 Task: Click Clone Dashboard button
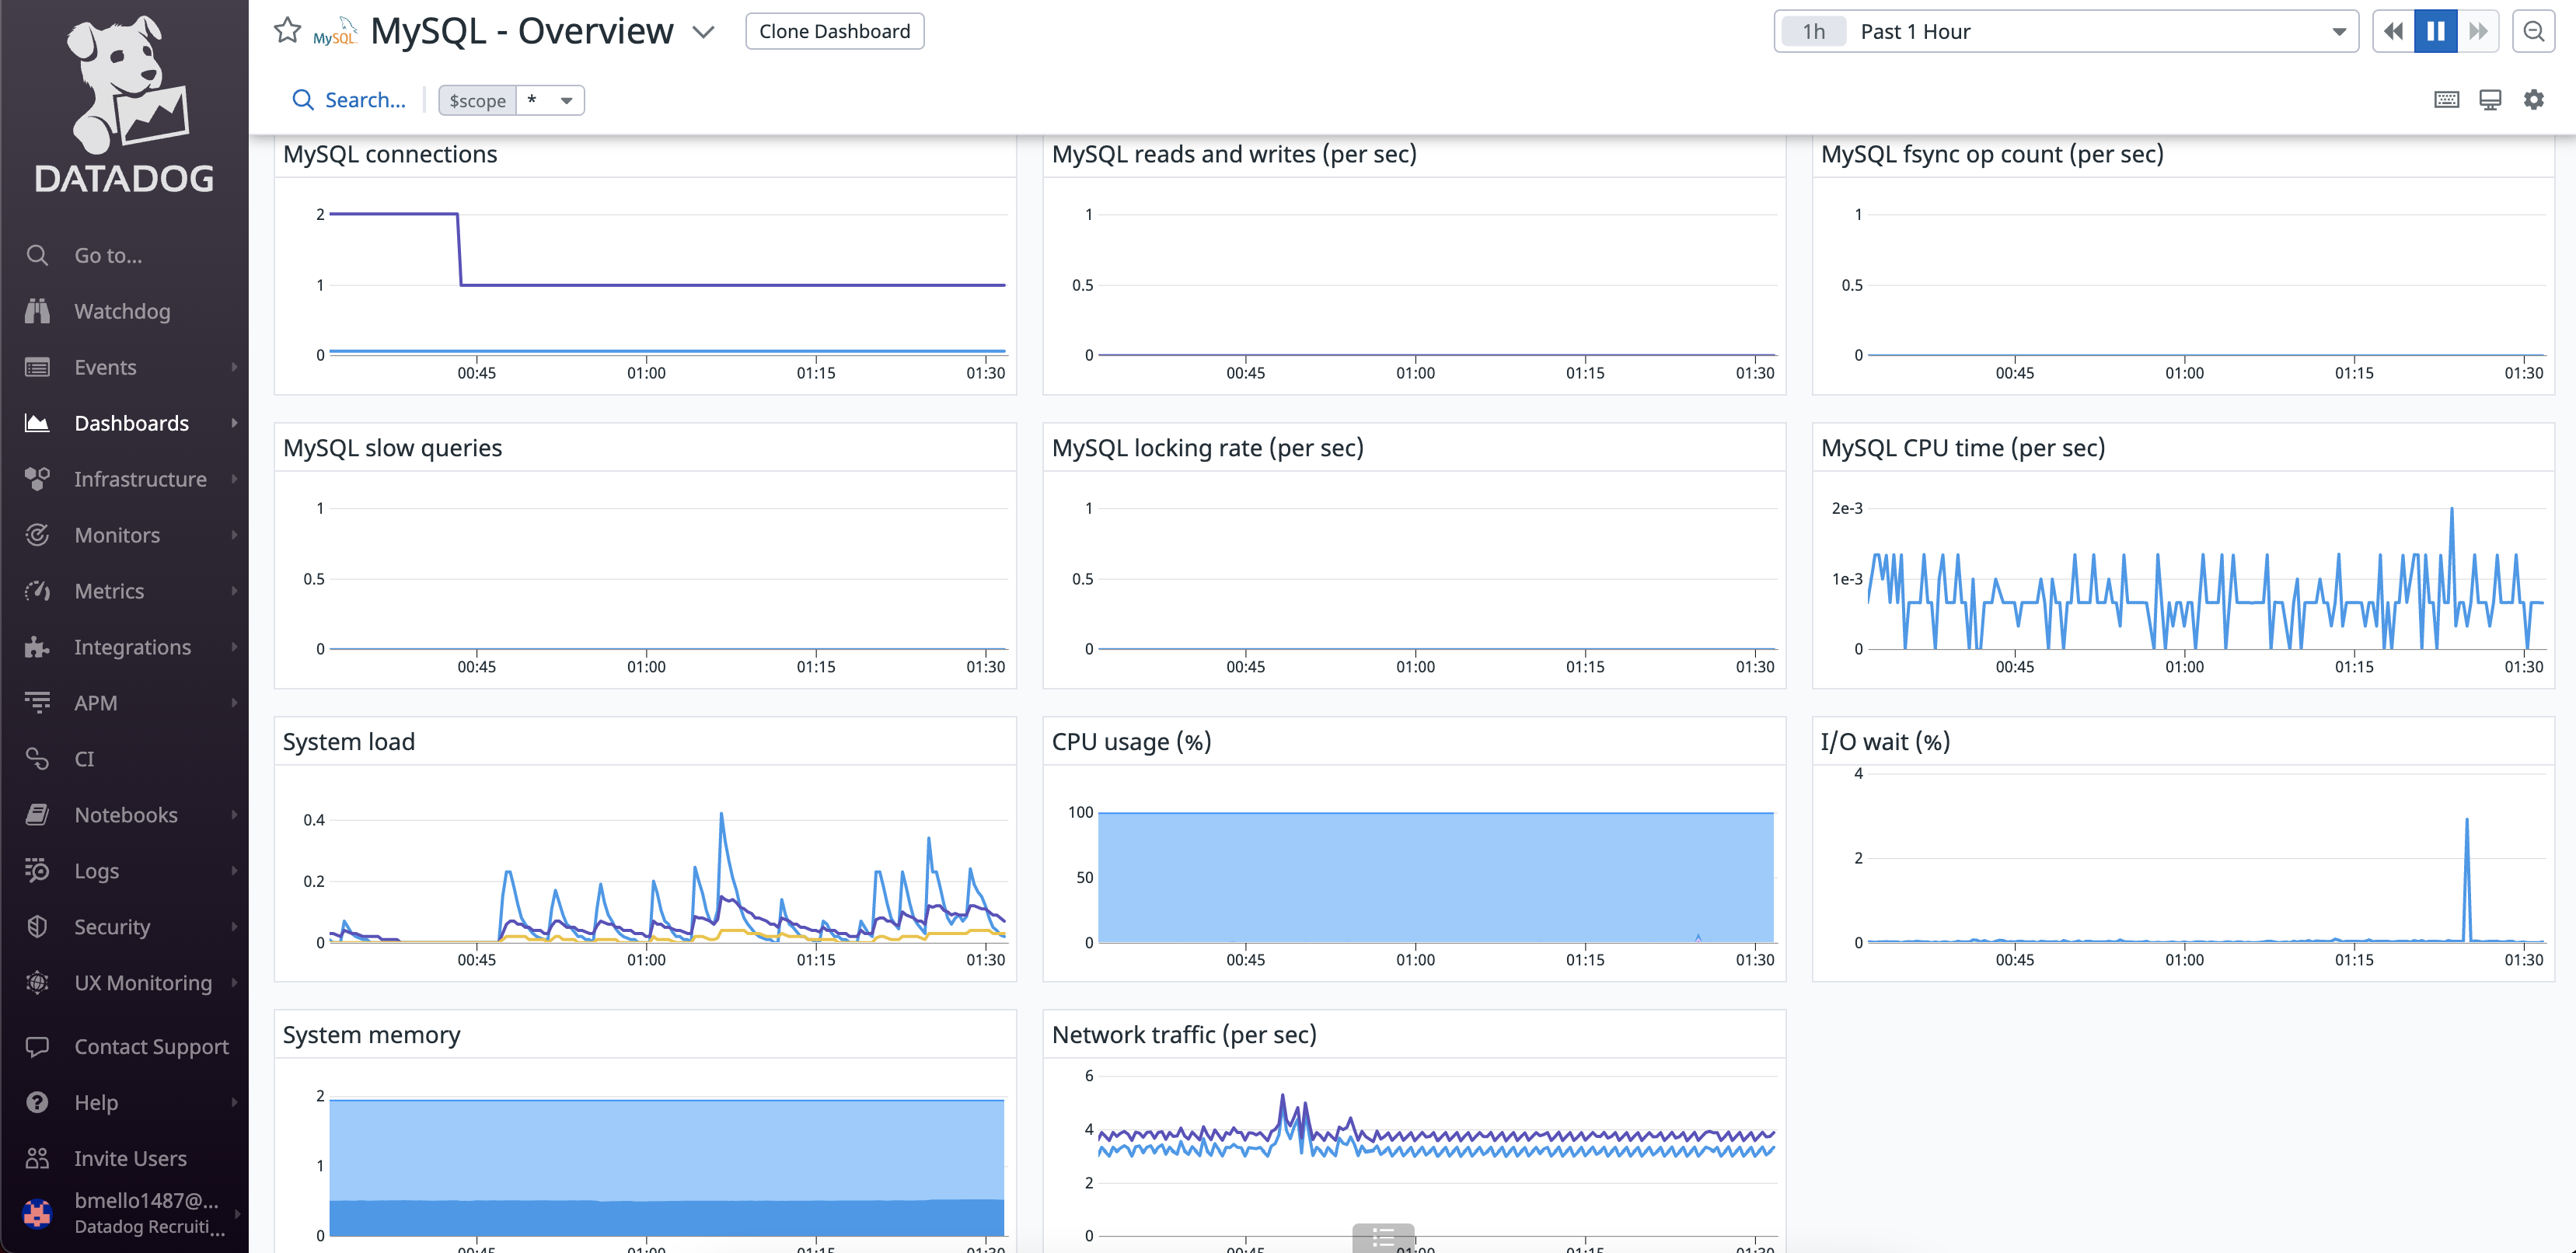pos(834,31)
